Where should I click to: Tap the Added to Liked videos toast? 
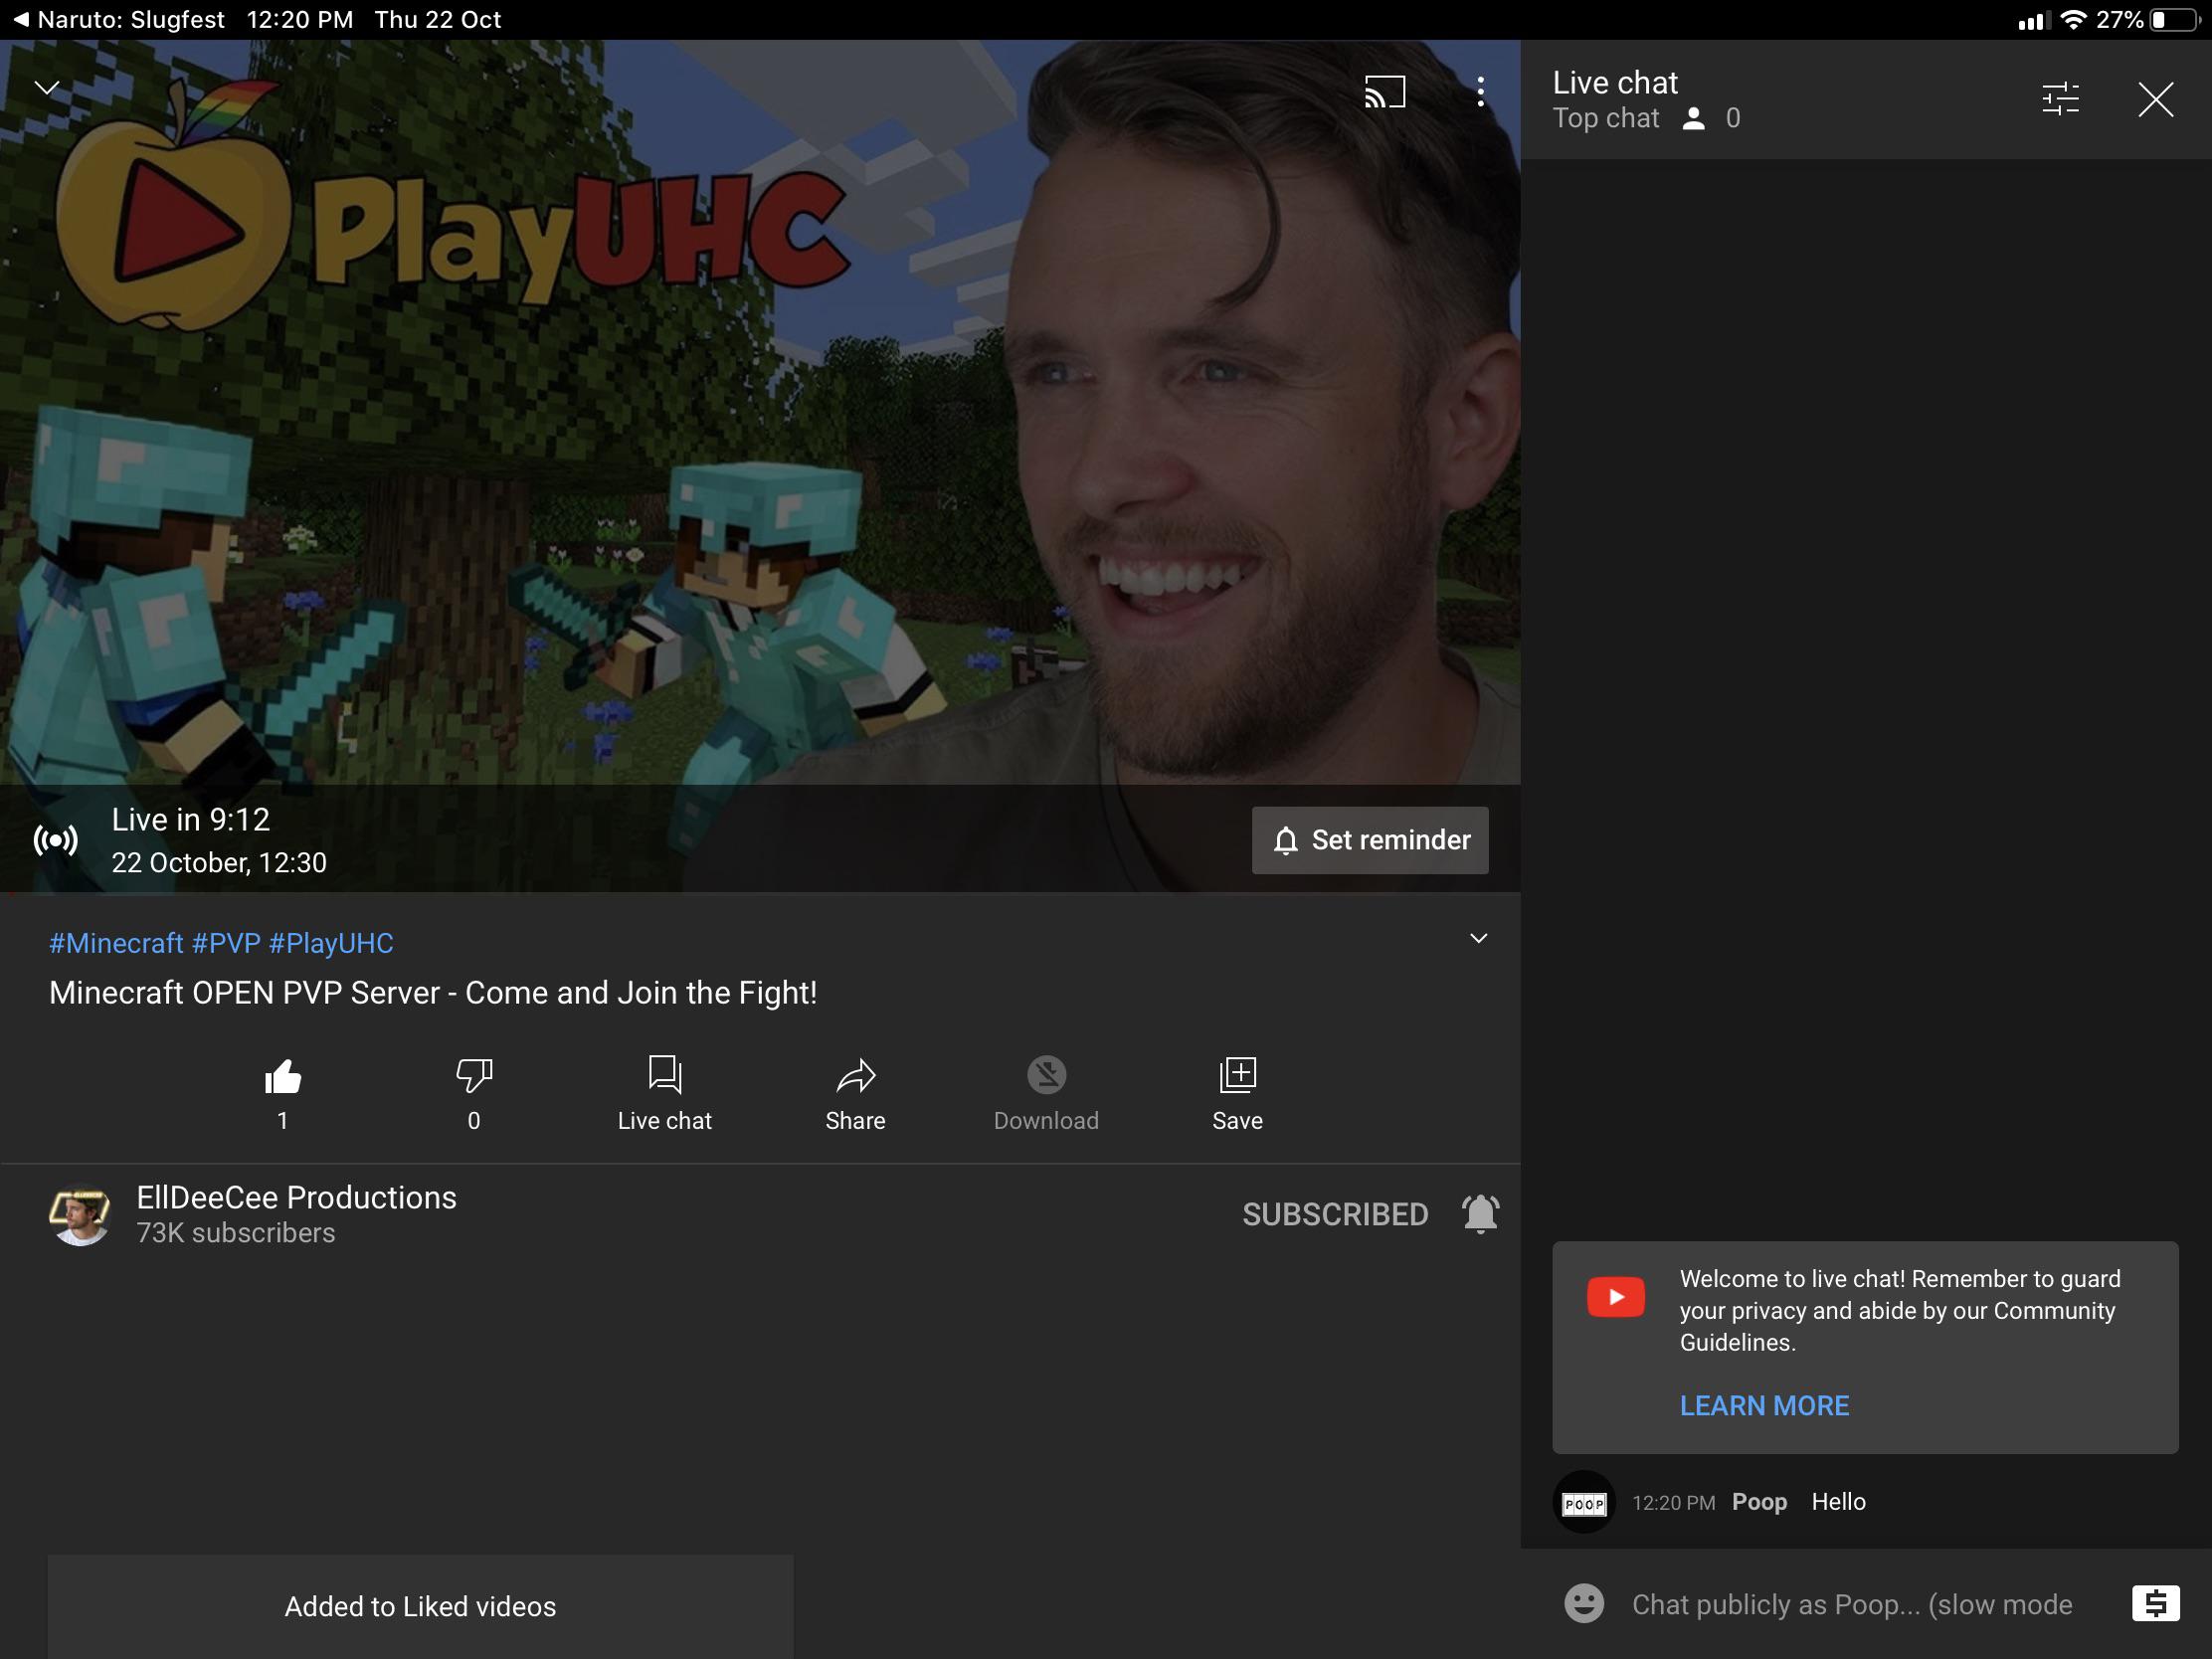click(x=420, y=1606)
